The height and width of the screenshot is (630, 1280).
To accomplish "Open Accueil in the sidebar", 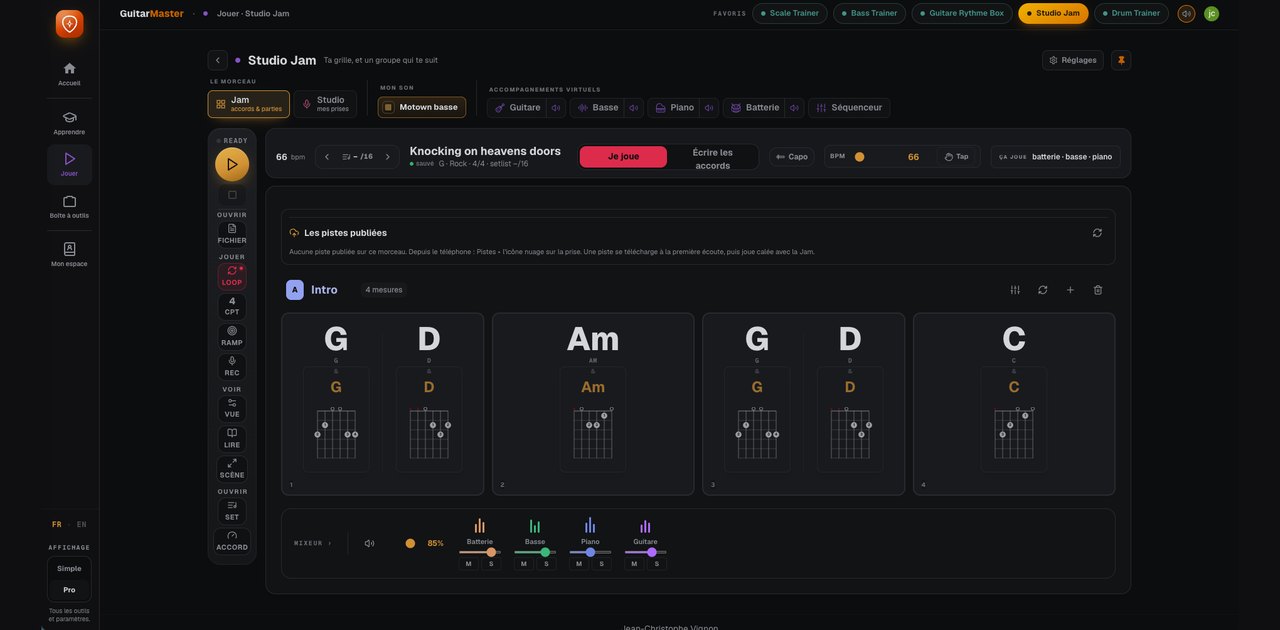I will coord(69,74).
